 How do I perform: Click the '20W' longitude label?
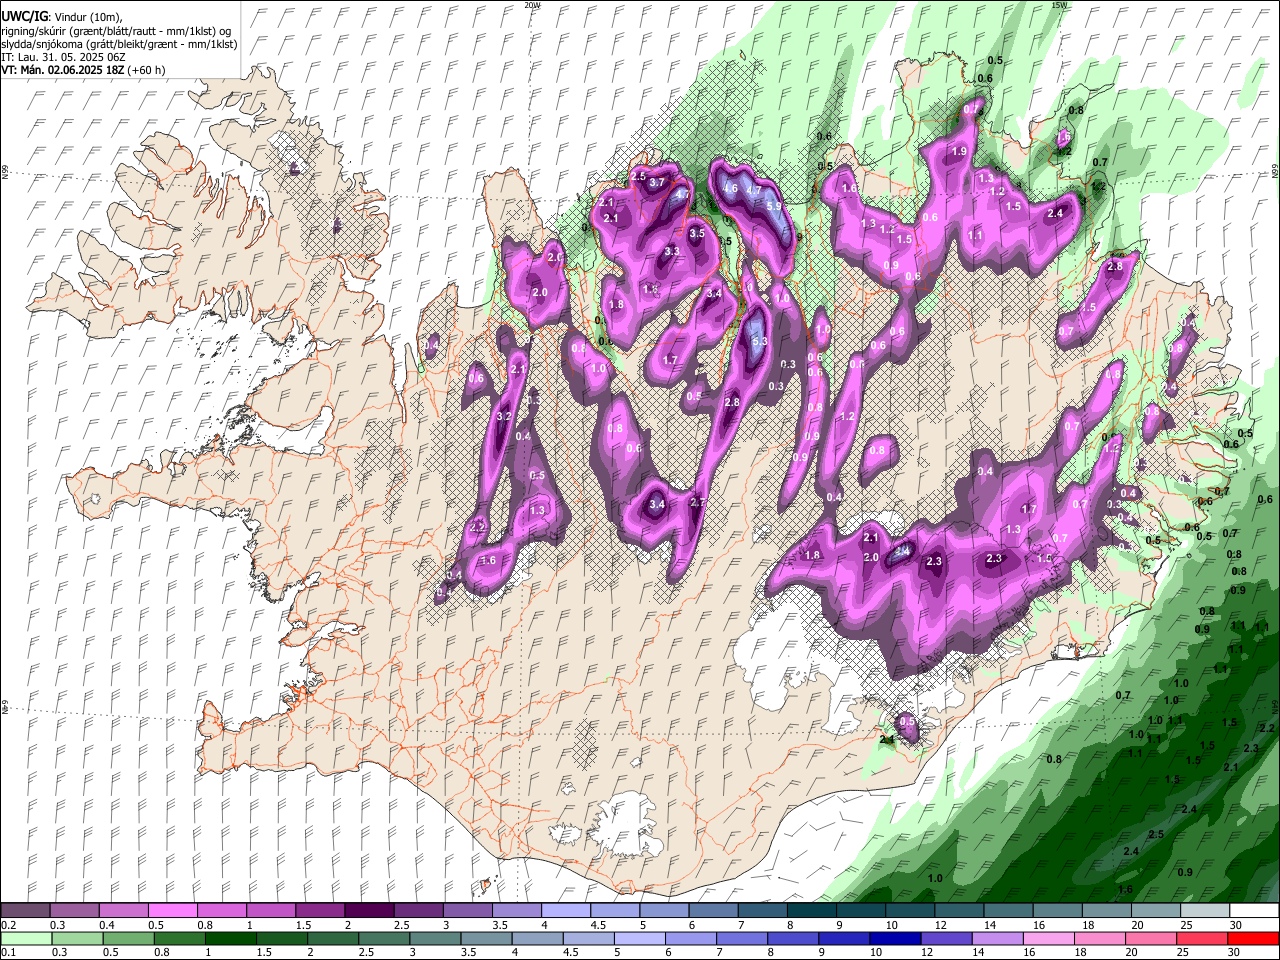(531, 5)
